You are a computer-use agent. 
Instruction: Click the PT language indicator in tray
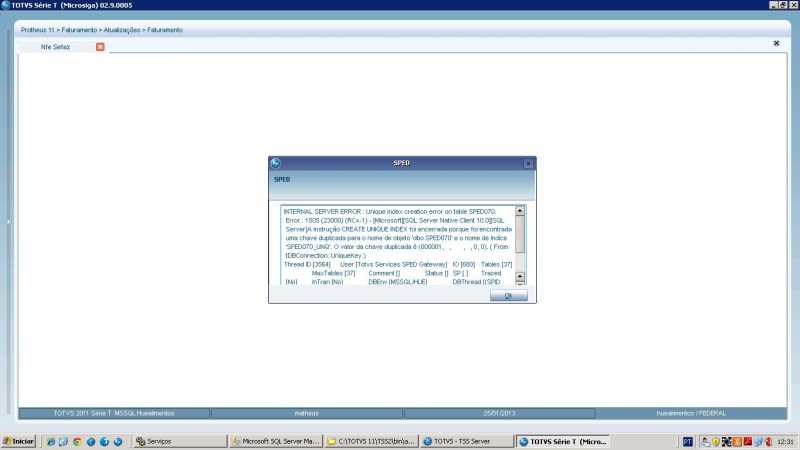click(x=687, y=442)
